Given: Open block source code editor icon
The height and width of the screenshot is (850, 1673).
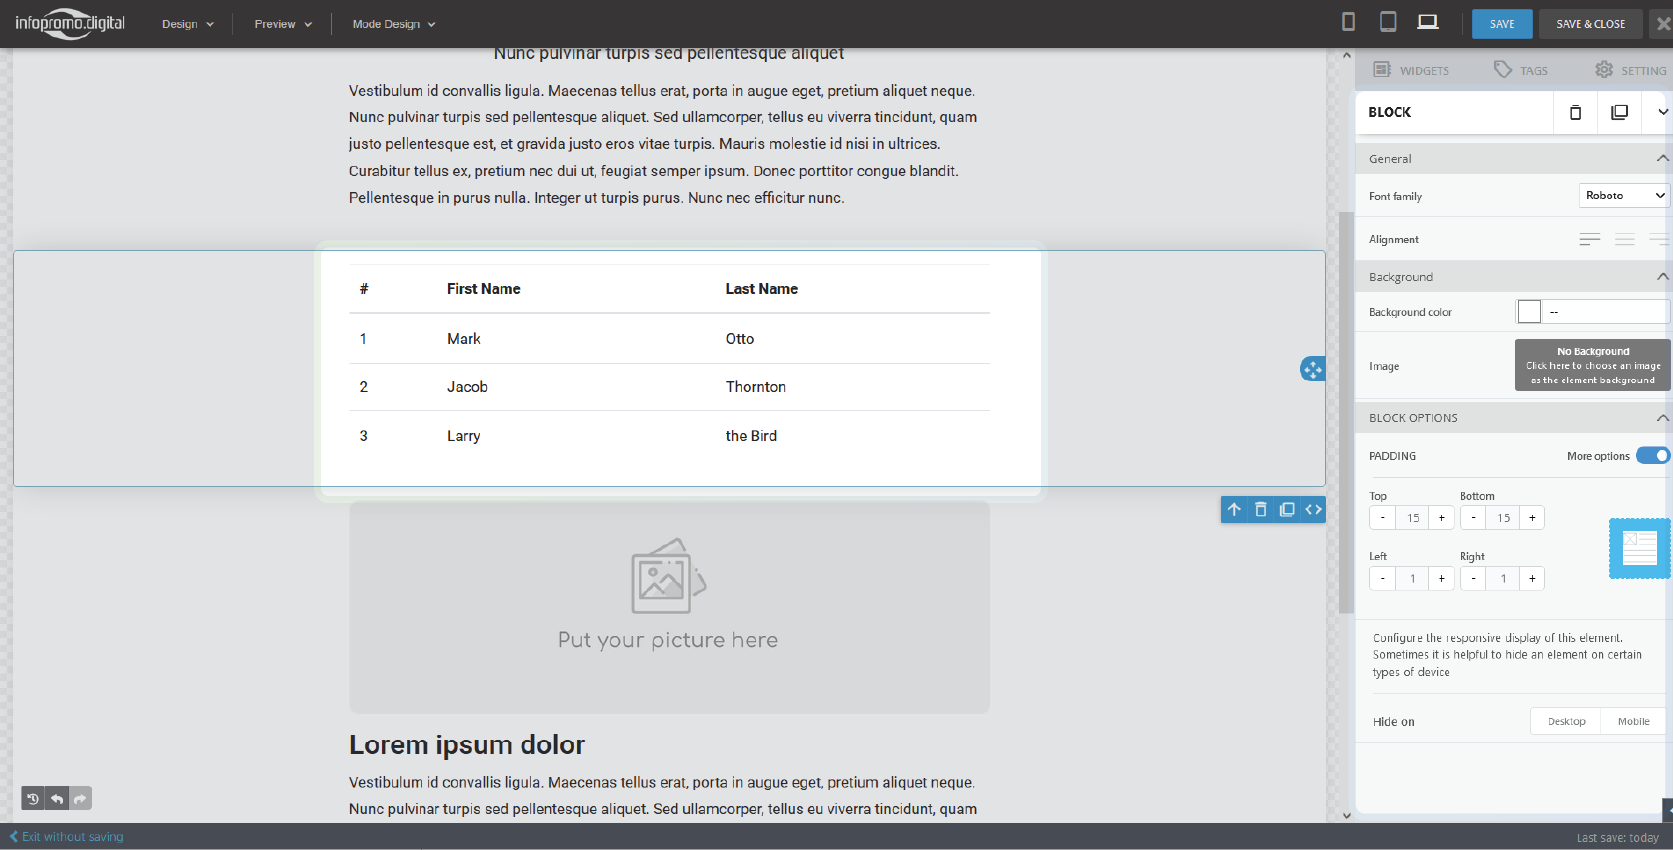Looking at the screenshot, I should pyautogui.click(x=1313, y=509).
